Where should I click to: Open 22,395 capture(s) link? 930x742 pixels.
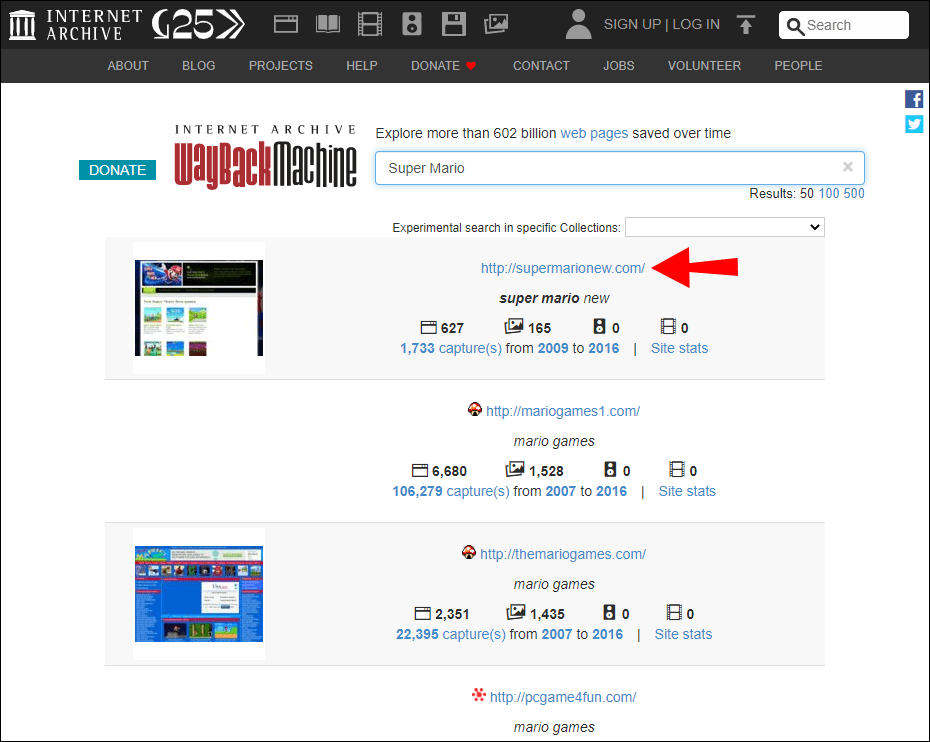coord(451,634)
